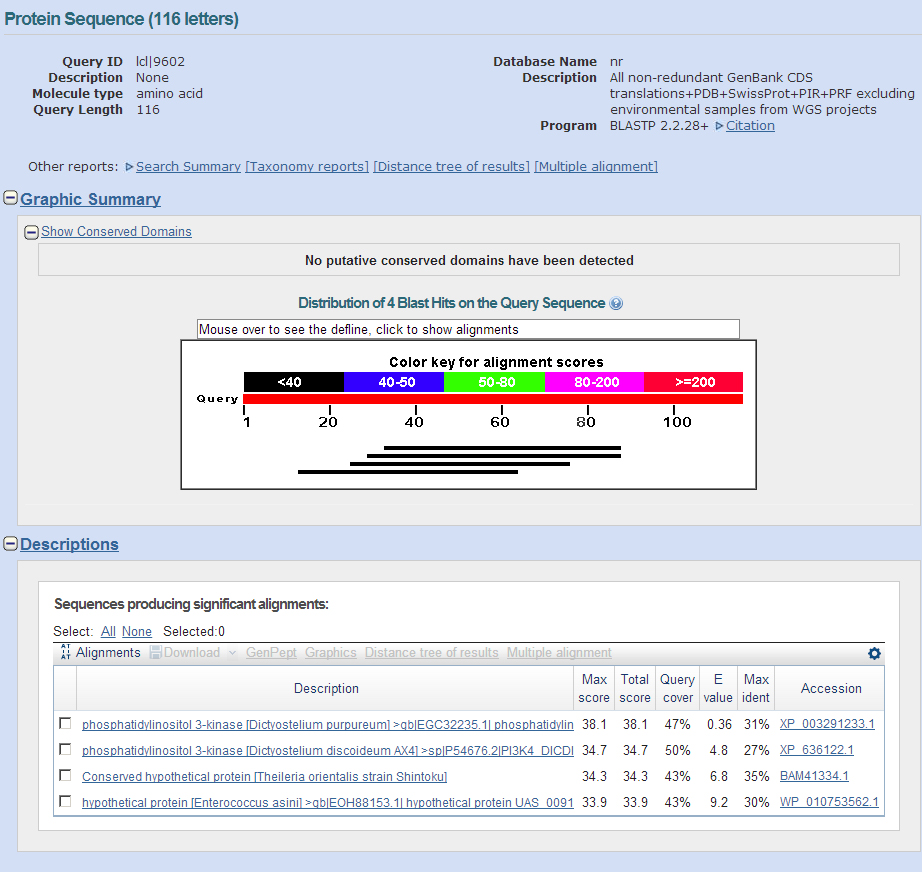
Task: Click the Descriptions heading link
Action: 69,544
